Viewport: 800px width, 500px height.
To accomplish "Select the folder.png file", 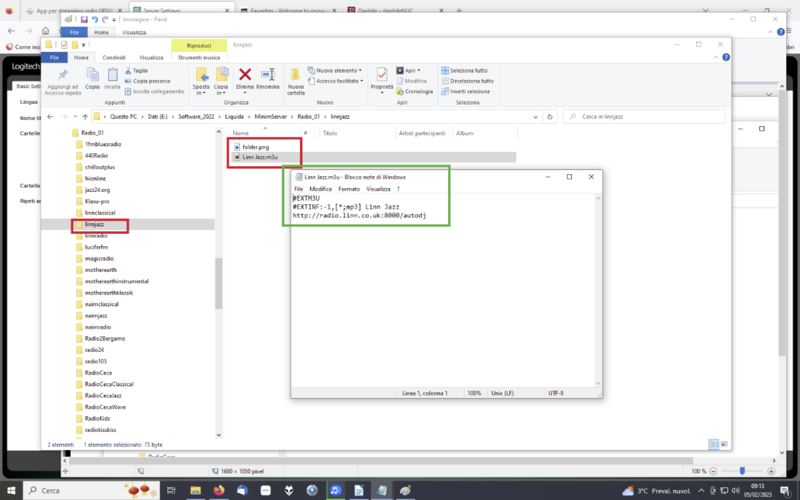I will point(256,147).
